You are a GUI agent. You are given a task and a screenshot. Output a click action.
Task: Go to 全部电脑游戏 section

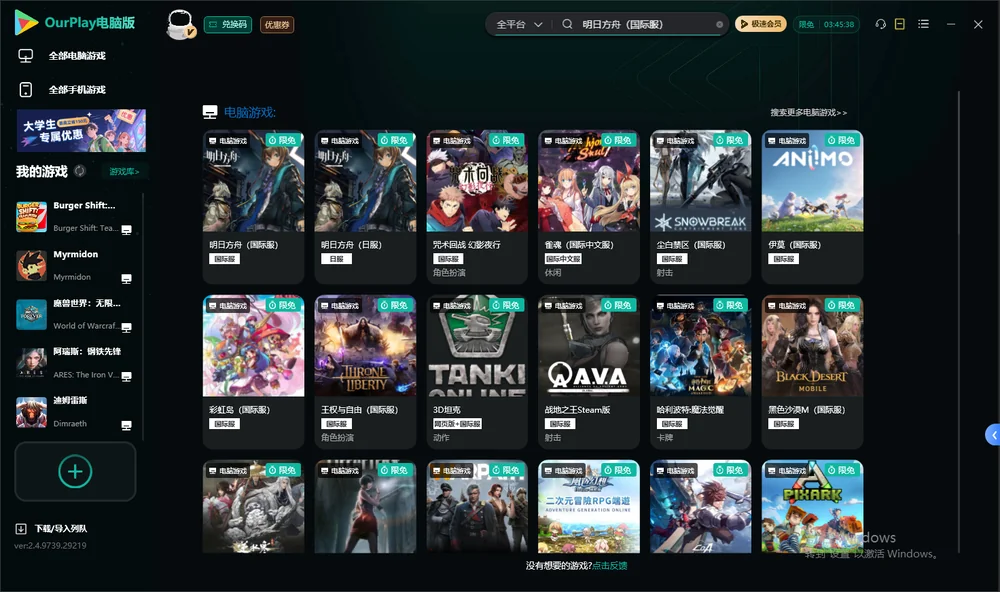tap(62, 56)
